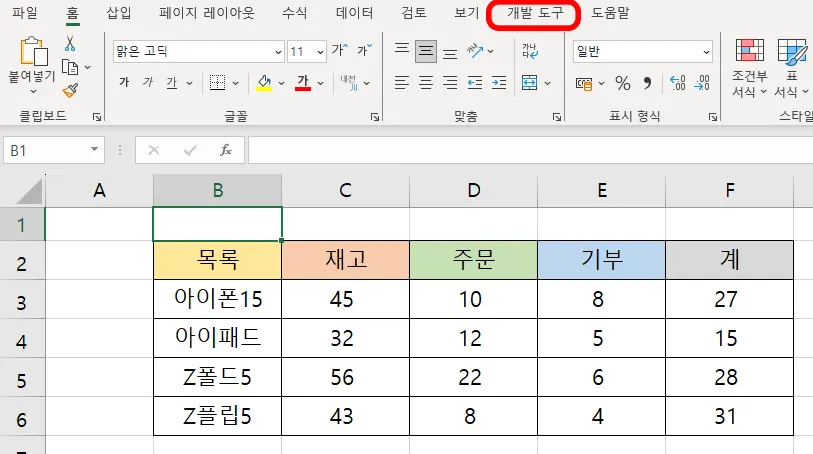Open the 파일 tab
The height and width of the screenshot is (454, 813).
(x=25, y=12)
